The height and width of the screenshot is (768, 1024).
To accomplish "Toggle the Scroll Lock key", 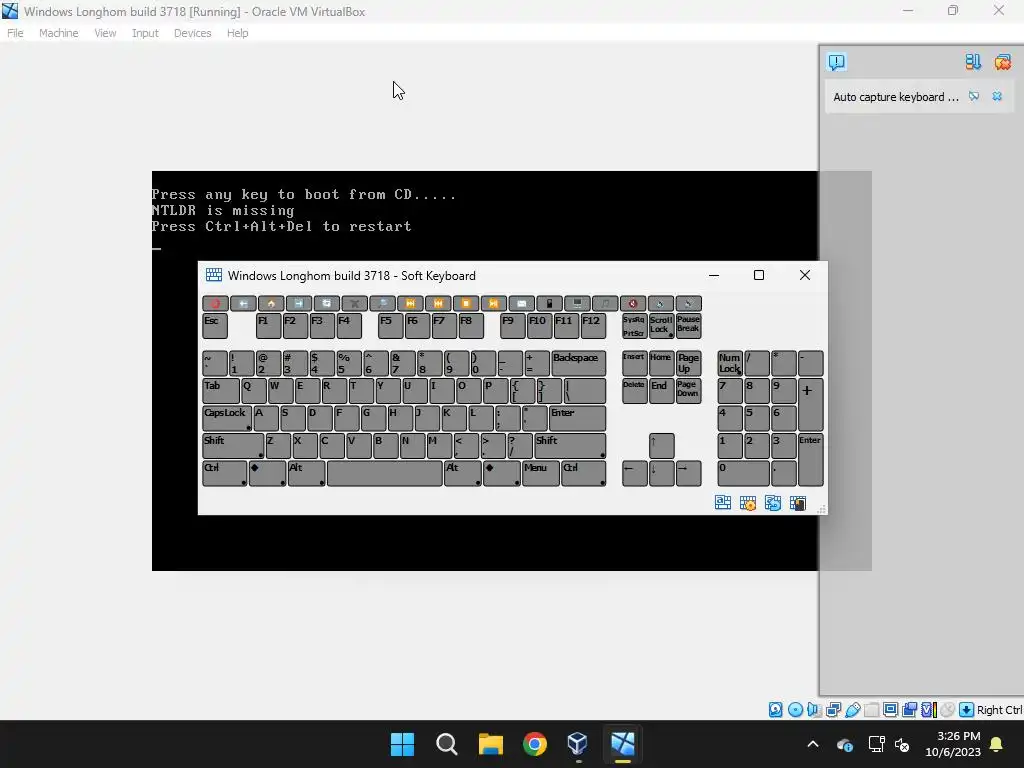I will (661, 326).
